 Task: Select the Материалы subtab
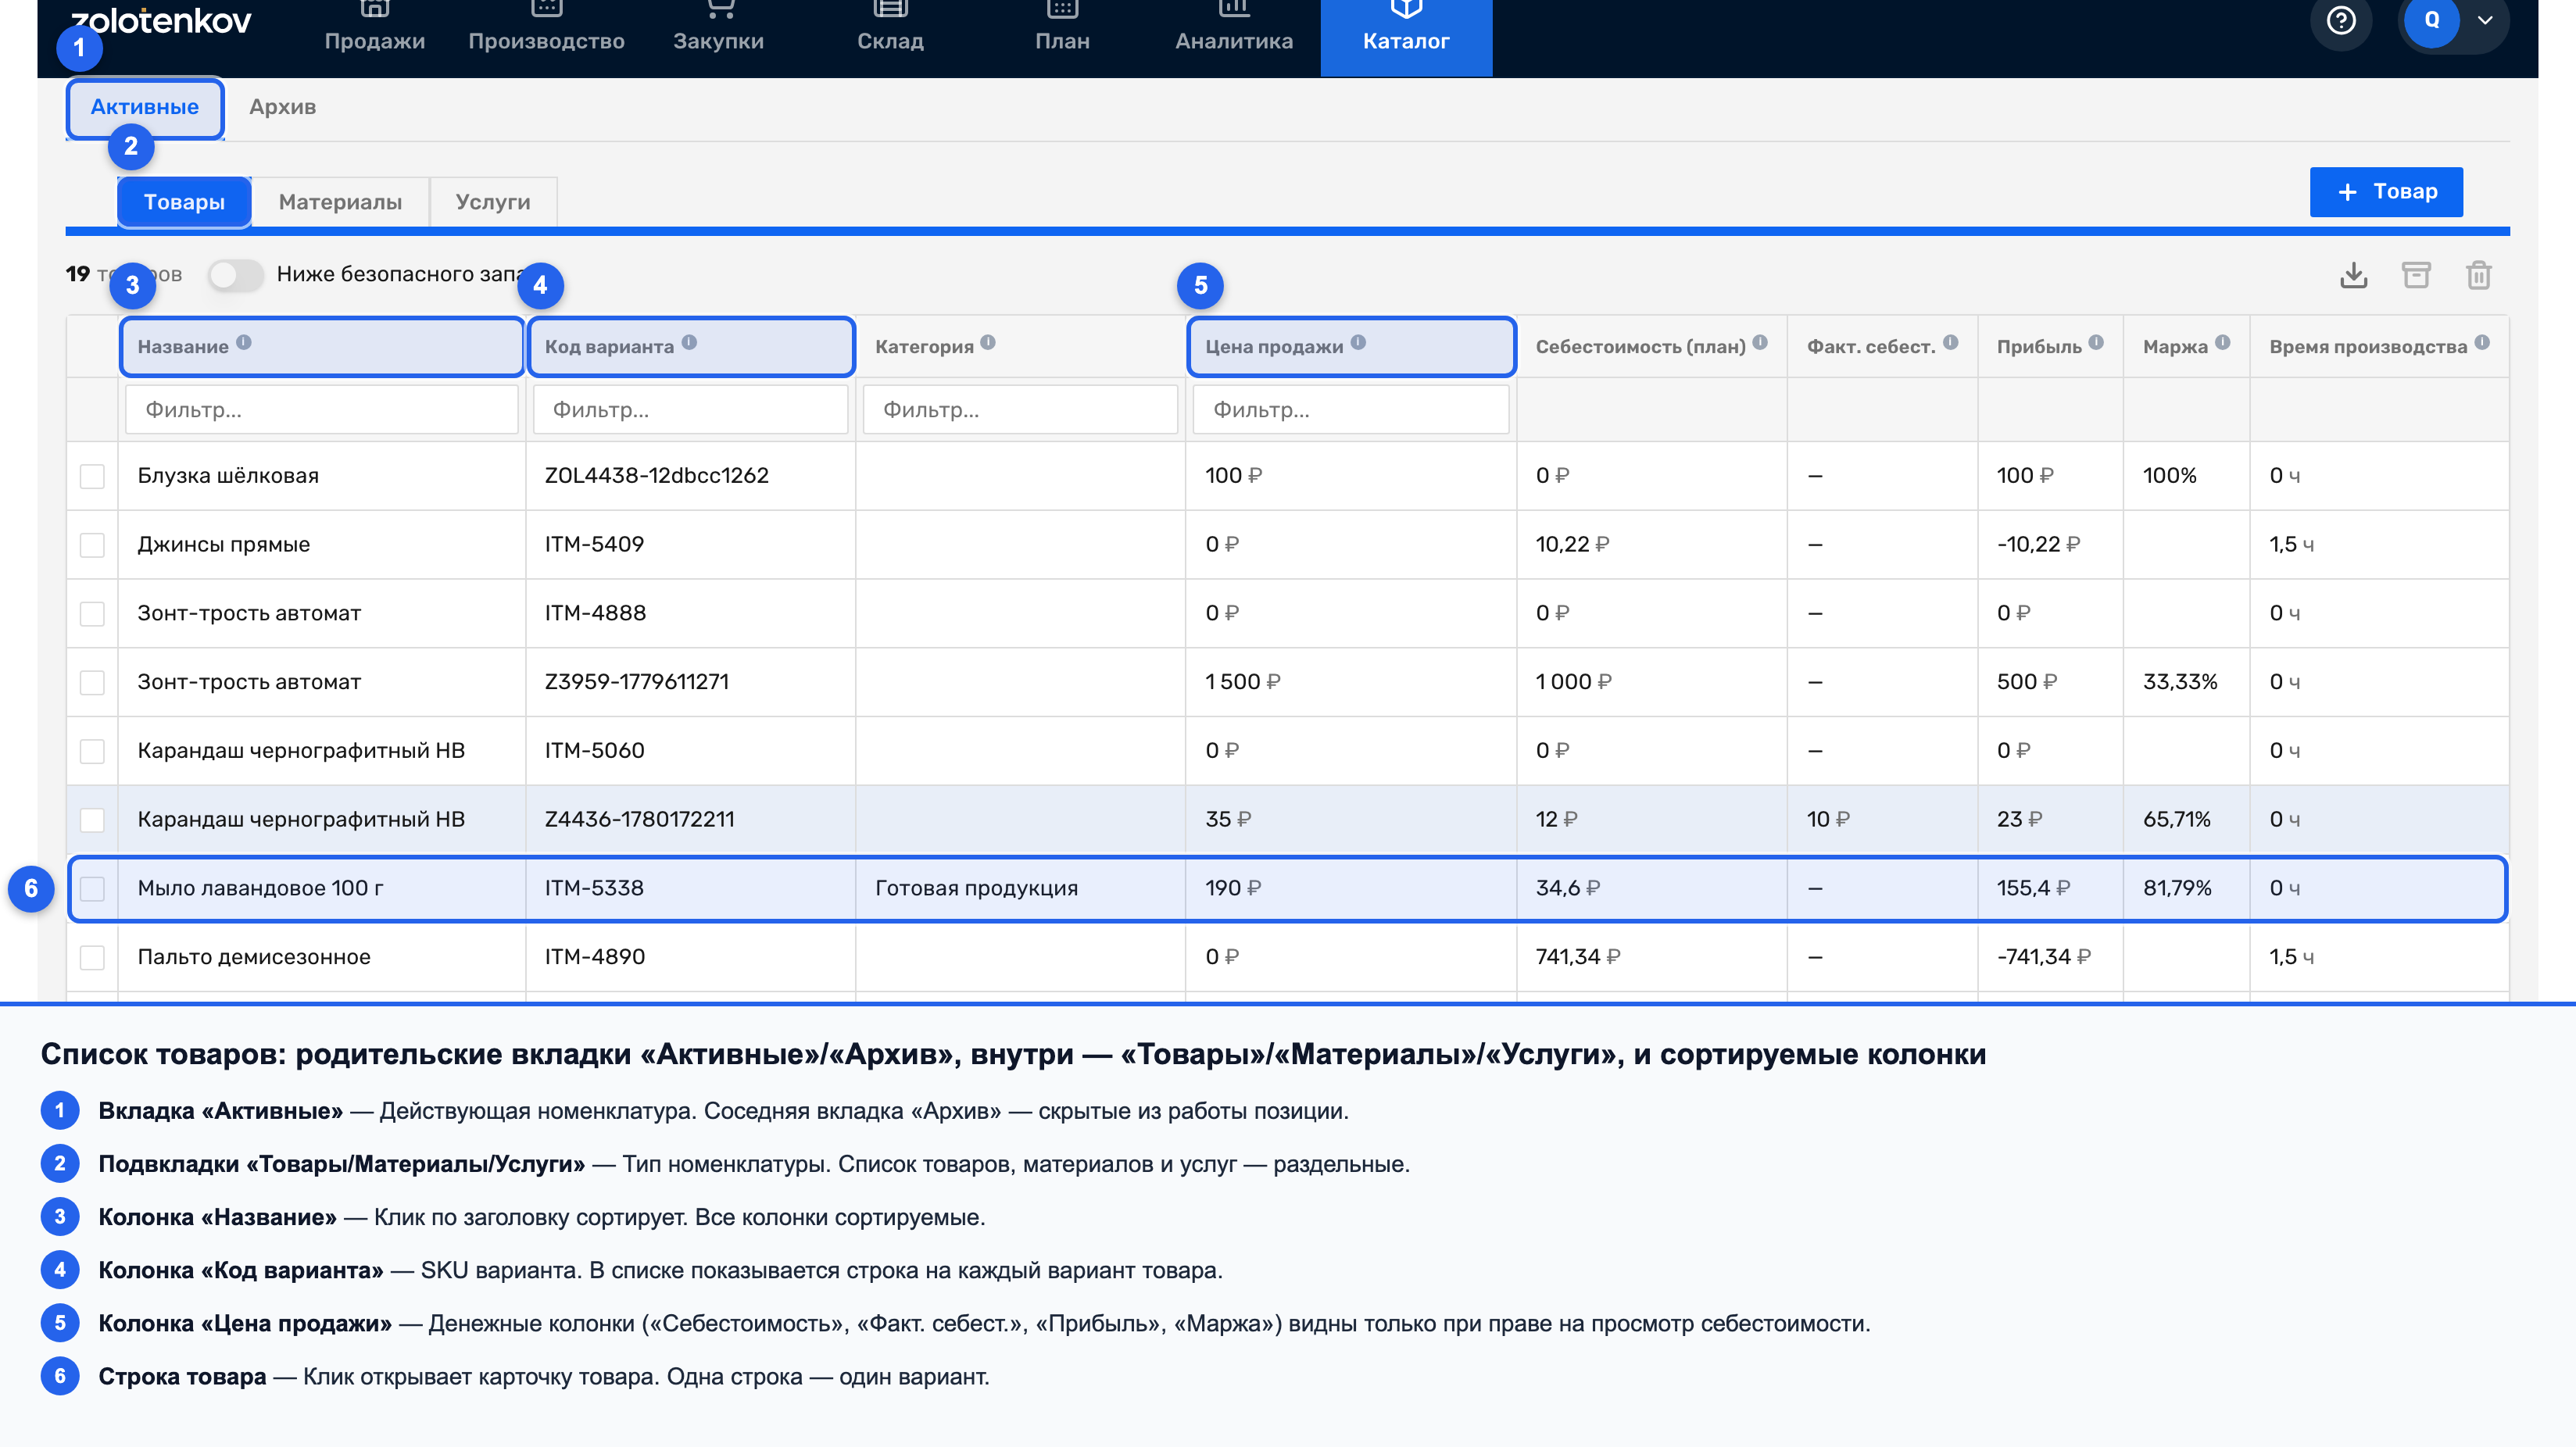point(340,202)
